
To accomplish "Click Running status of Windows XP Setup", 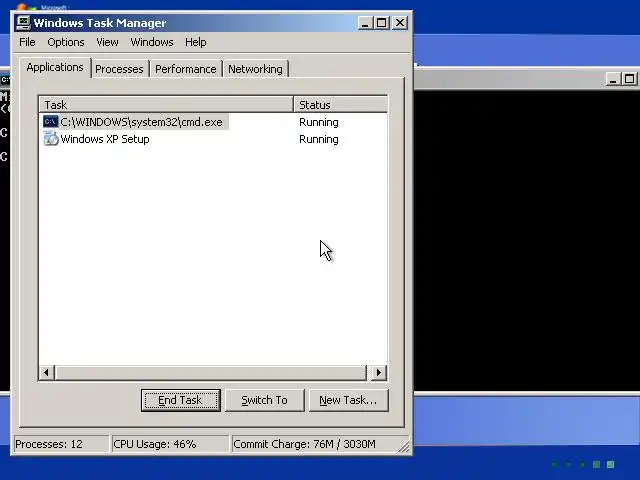I will 319,139.
